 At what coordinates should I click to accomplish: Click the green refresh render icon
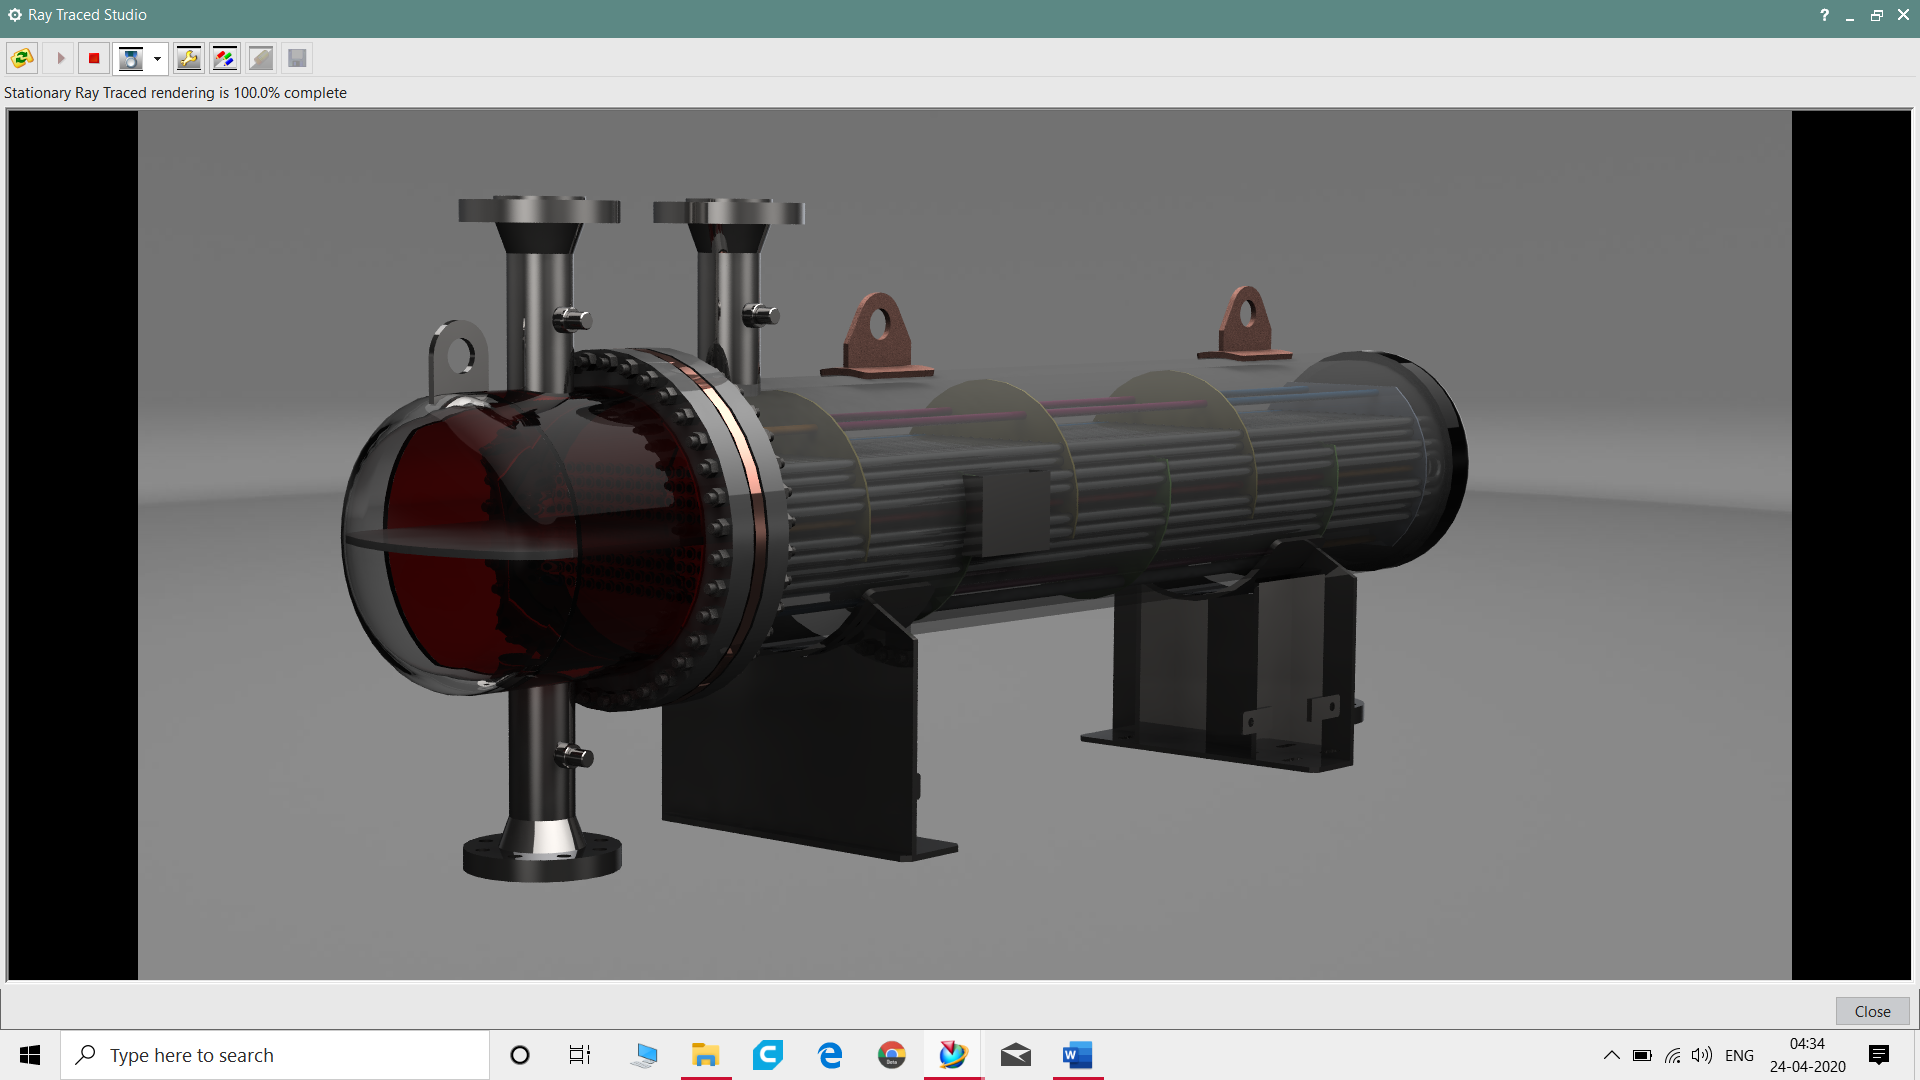coord(22,59)
